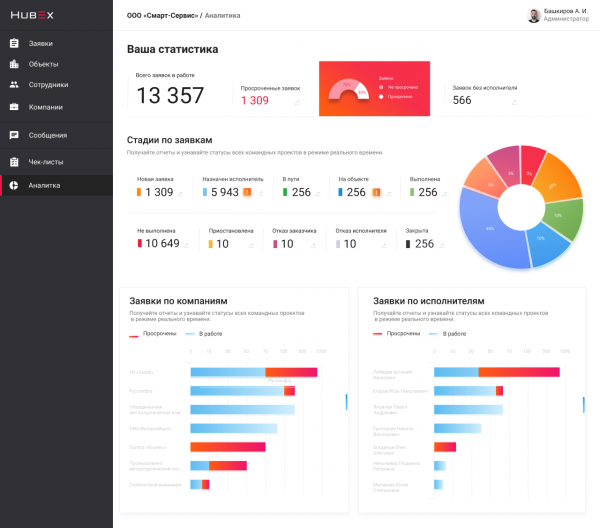Viewport: 600px width, 528px height.
Task: Click ООО «Смарт-Сервис» breadcrumb link
Action: (162, 16)
